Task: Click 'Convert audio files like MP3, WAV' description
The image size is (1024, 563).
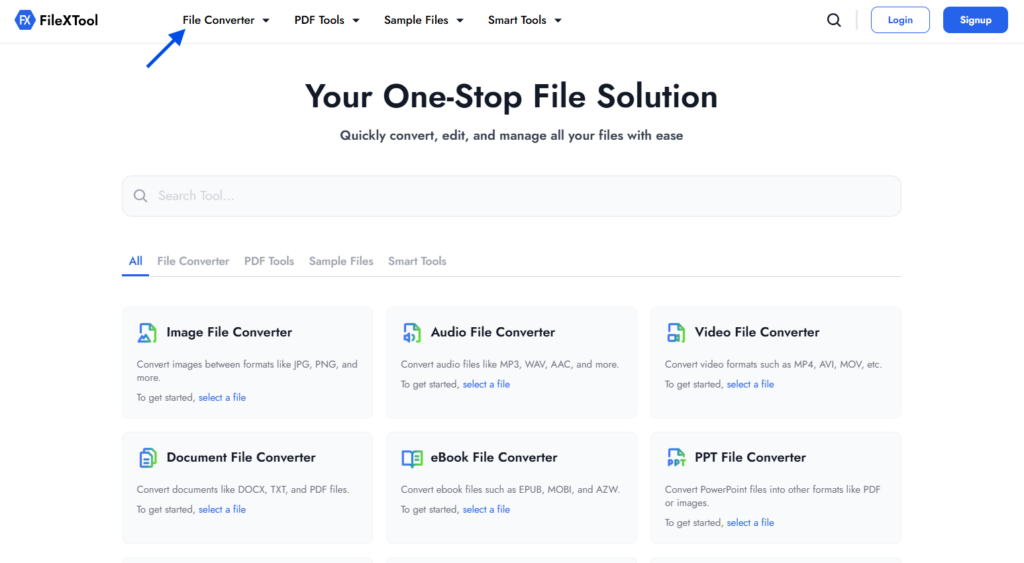Action: click(509, 364)
